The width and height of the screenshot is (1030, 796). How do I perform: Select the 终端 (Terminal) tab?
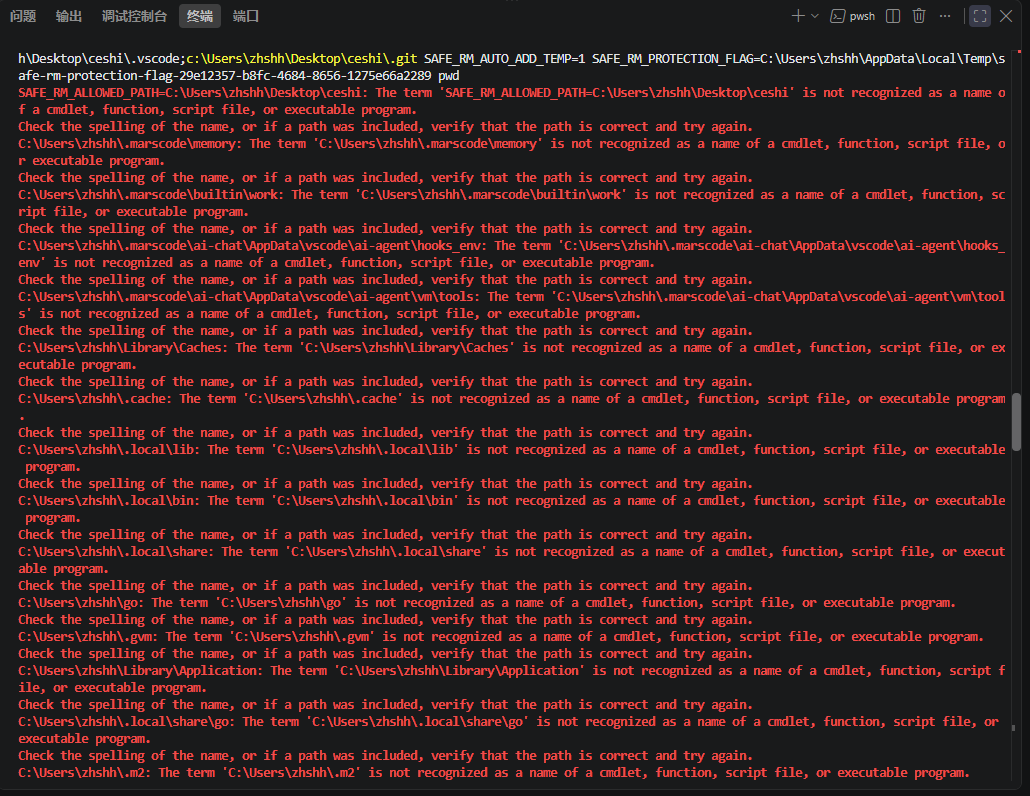pyautogui.click(x=200, y=16)
